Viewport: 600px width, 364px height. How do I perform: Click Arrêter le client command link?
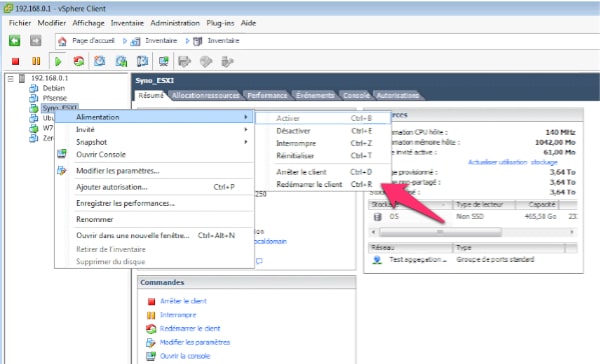pyautogui.click(x=183, y=301)
